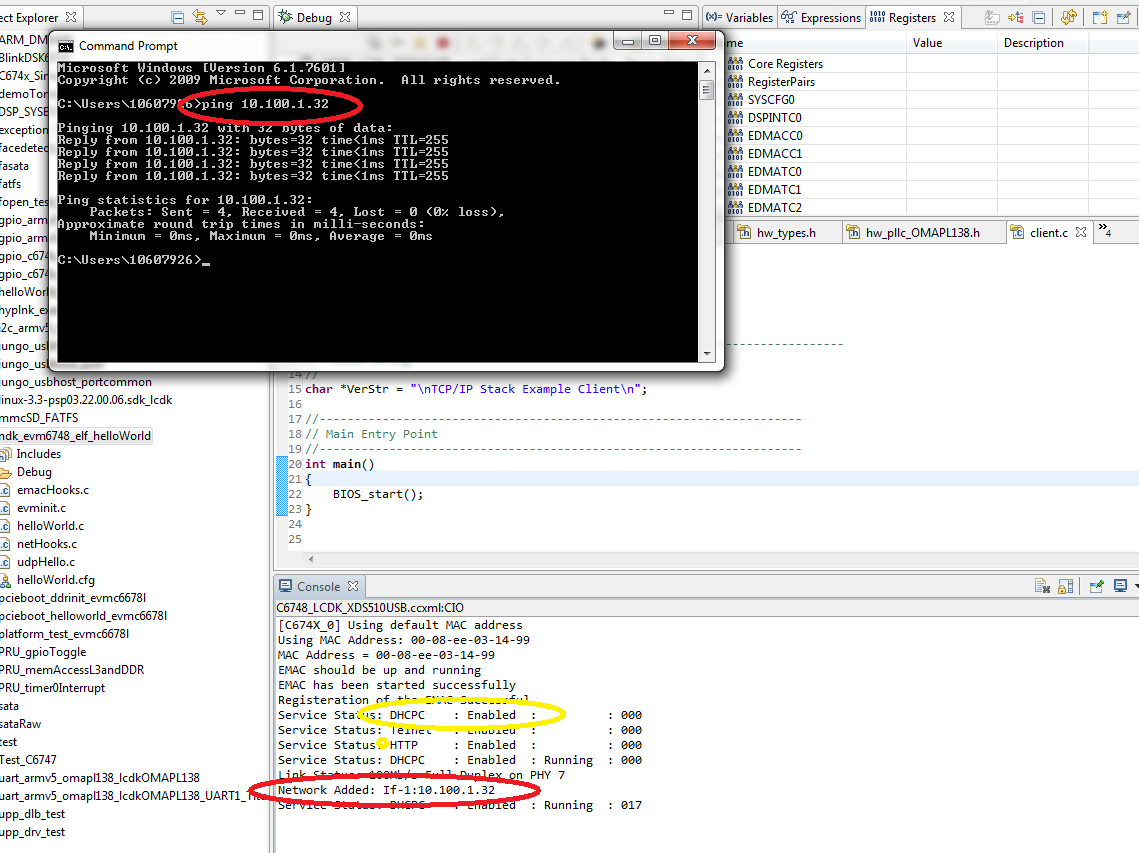Close the Console tab

pos(353,586)
